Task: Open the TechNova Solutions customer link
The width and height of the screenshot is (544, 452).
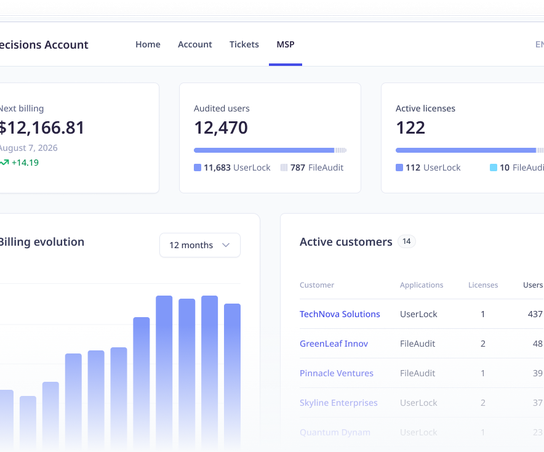Action: pos(340,314)
